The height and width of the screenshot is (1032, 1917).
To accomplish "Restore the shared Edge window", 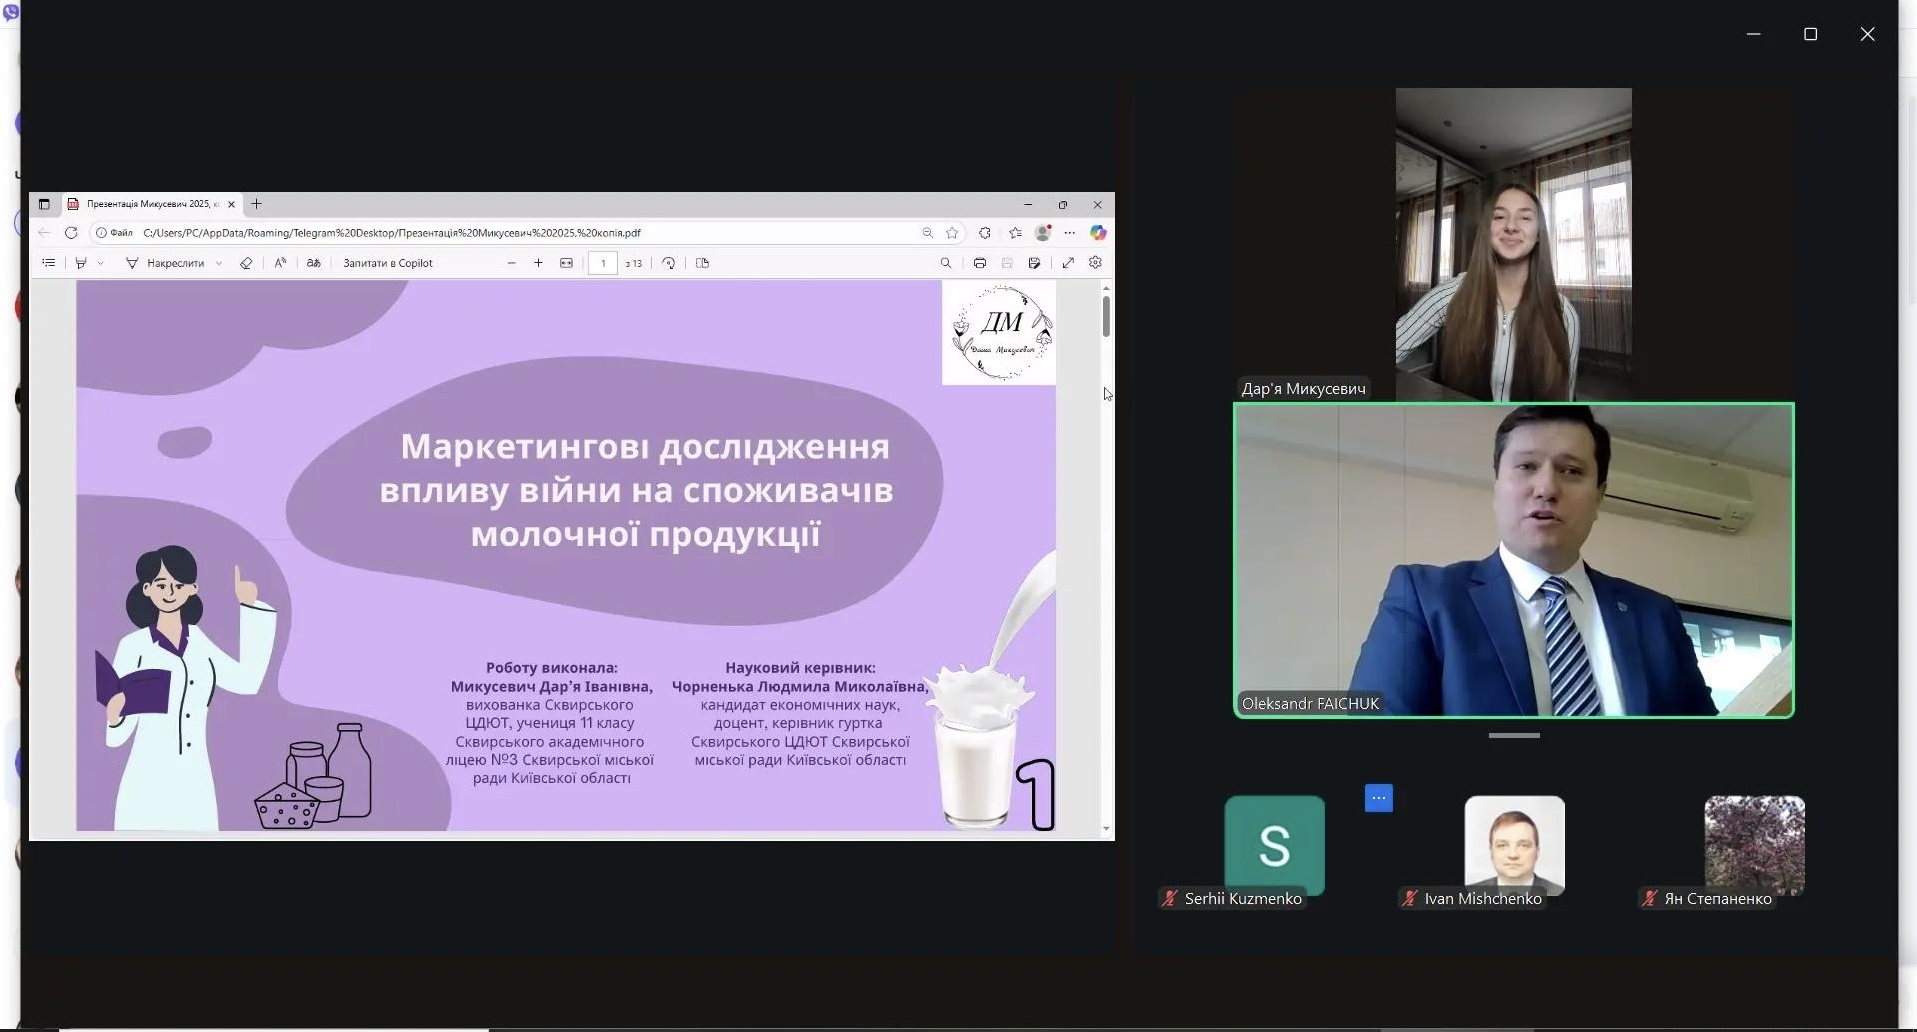I will tap(1062, 204).
